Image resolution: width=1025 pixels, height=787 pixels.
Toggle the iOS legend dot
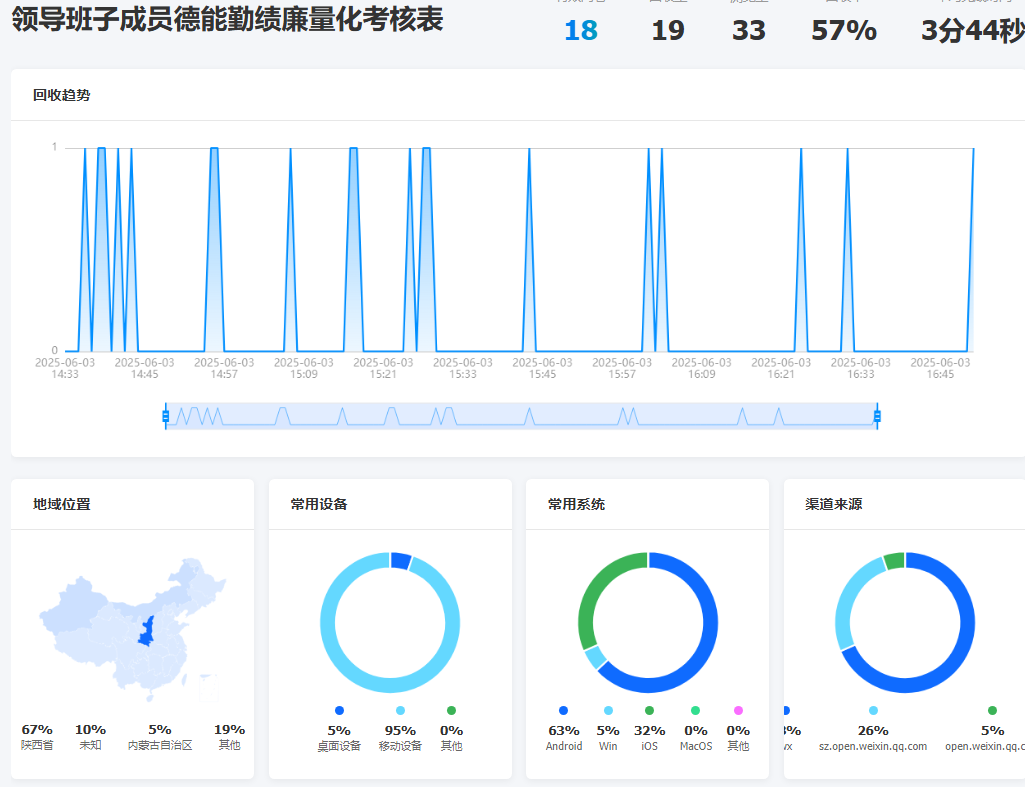649,711
